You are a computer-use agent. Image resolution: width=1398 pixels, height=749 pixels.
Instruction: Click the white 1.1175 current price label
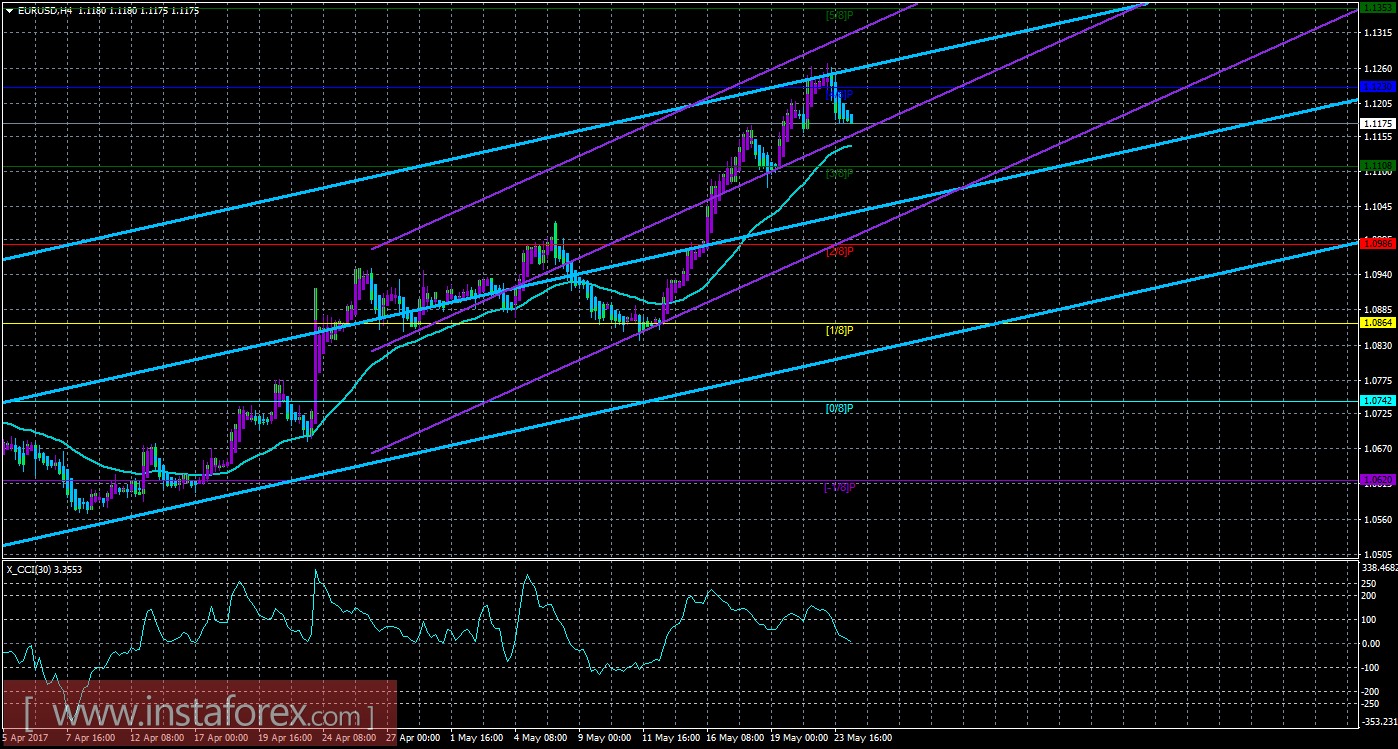click(1378, 124)
